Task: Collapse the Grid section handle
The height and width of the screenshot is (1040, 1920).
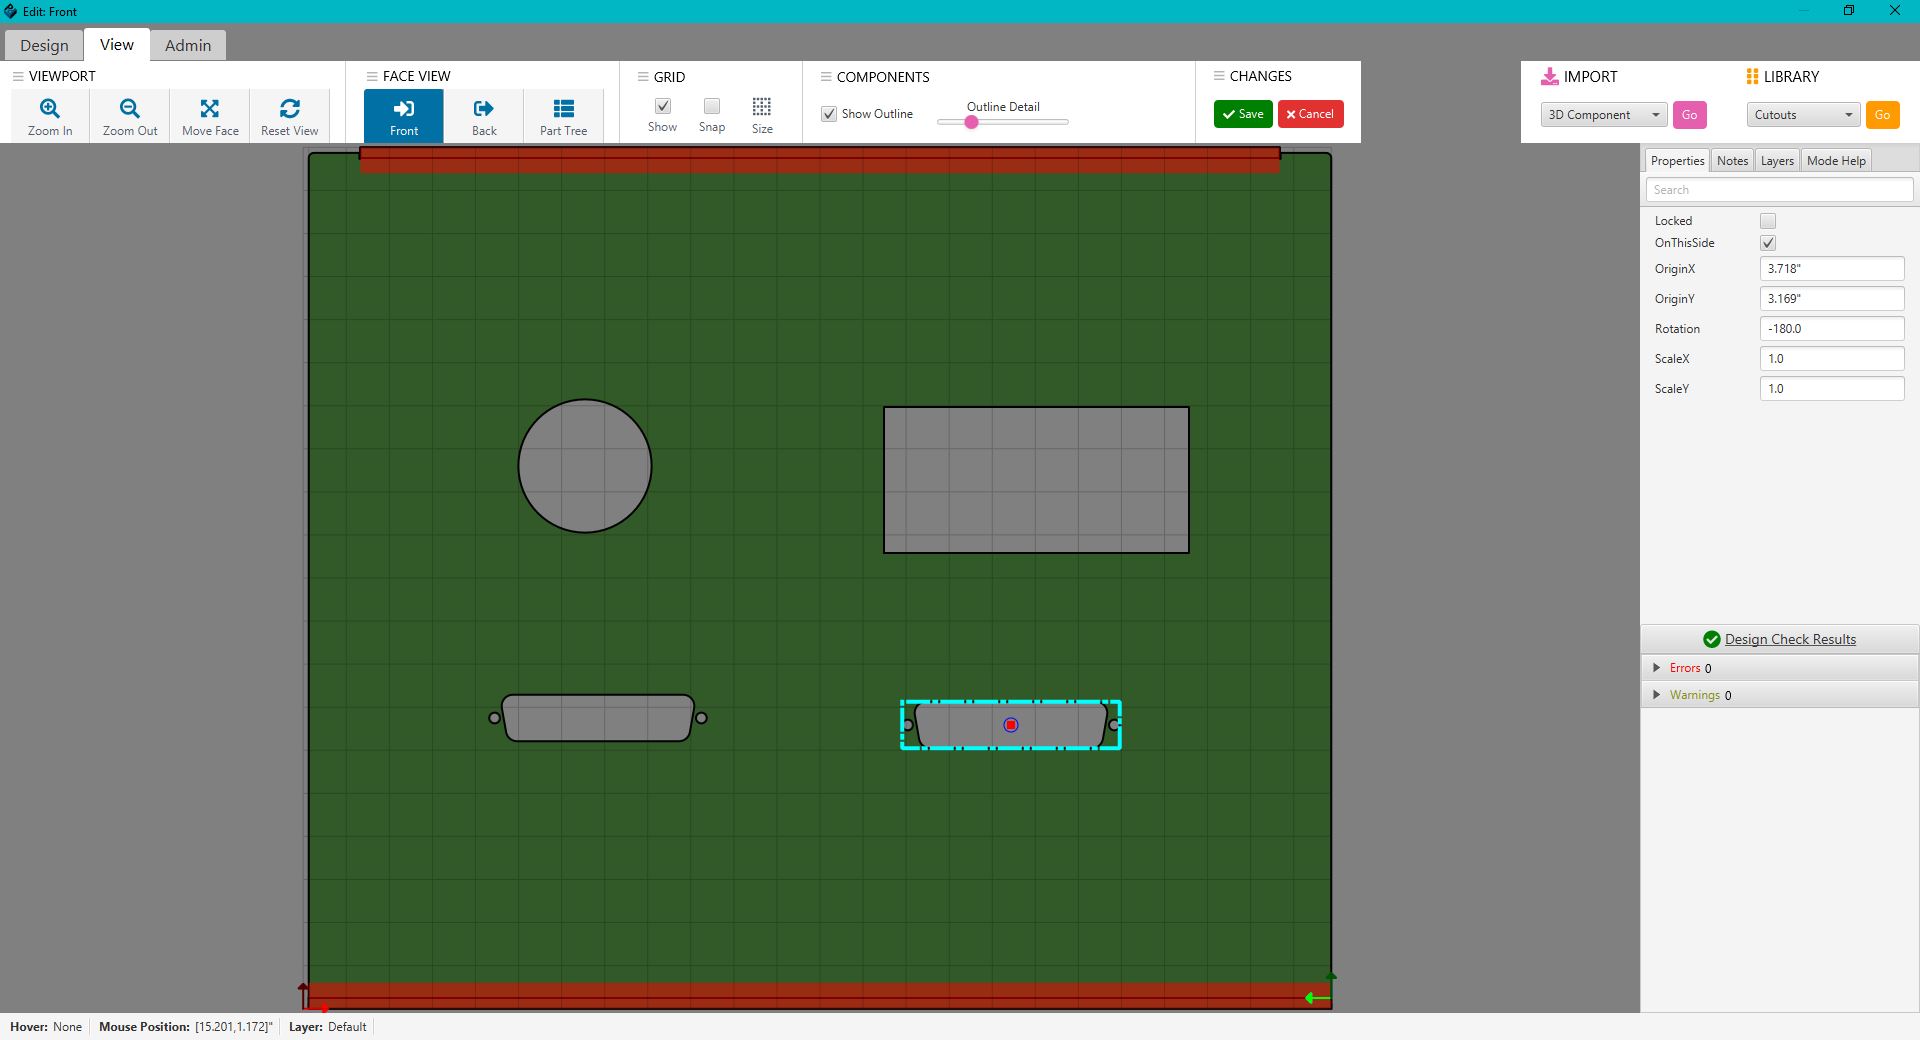Action: (x=643, y=76)
